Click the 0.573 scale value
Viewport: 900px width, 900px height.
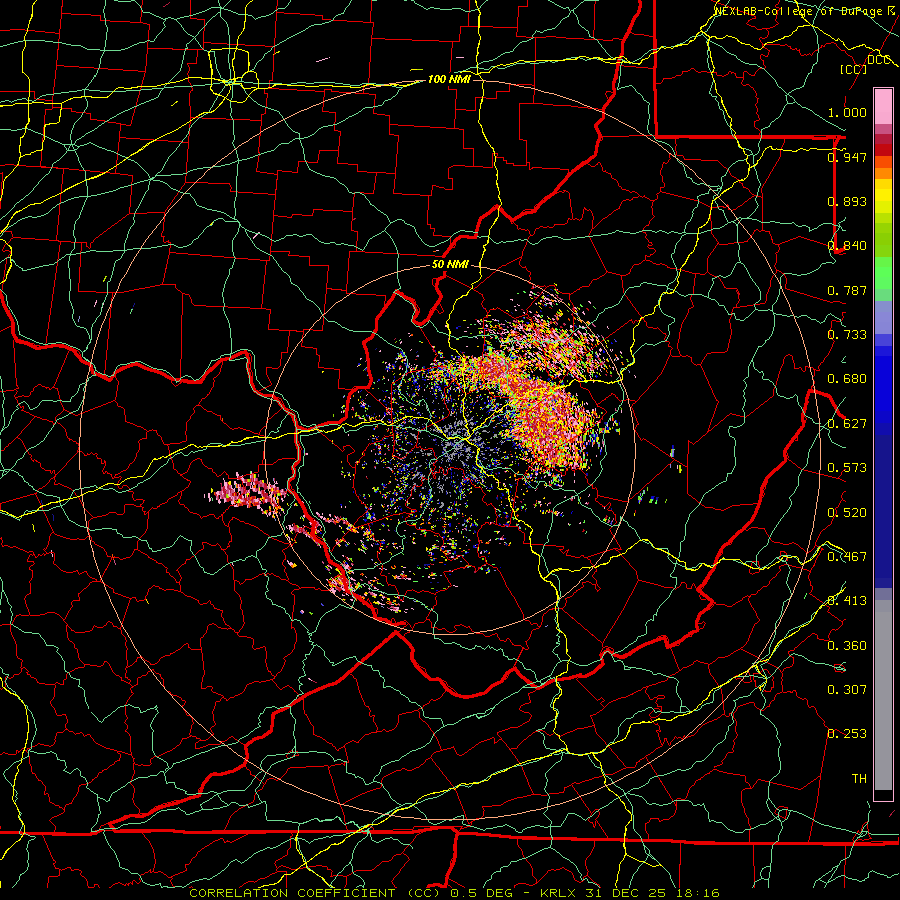847,468
